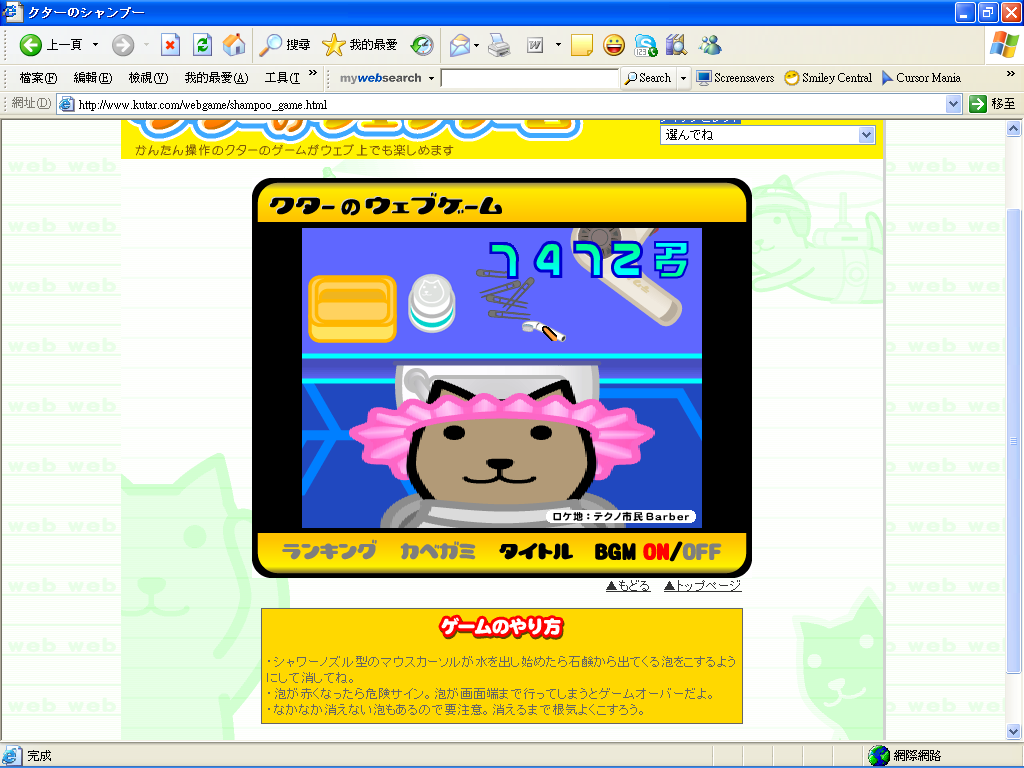
Task: Open the 我的最愛(A) menu
Action: coord(216,78)
